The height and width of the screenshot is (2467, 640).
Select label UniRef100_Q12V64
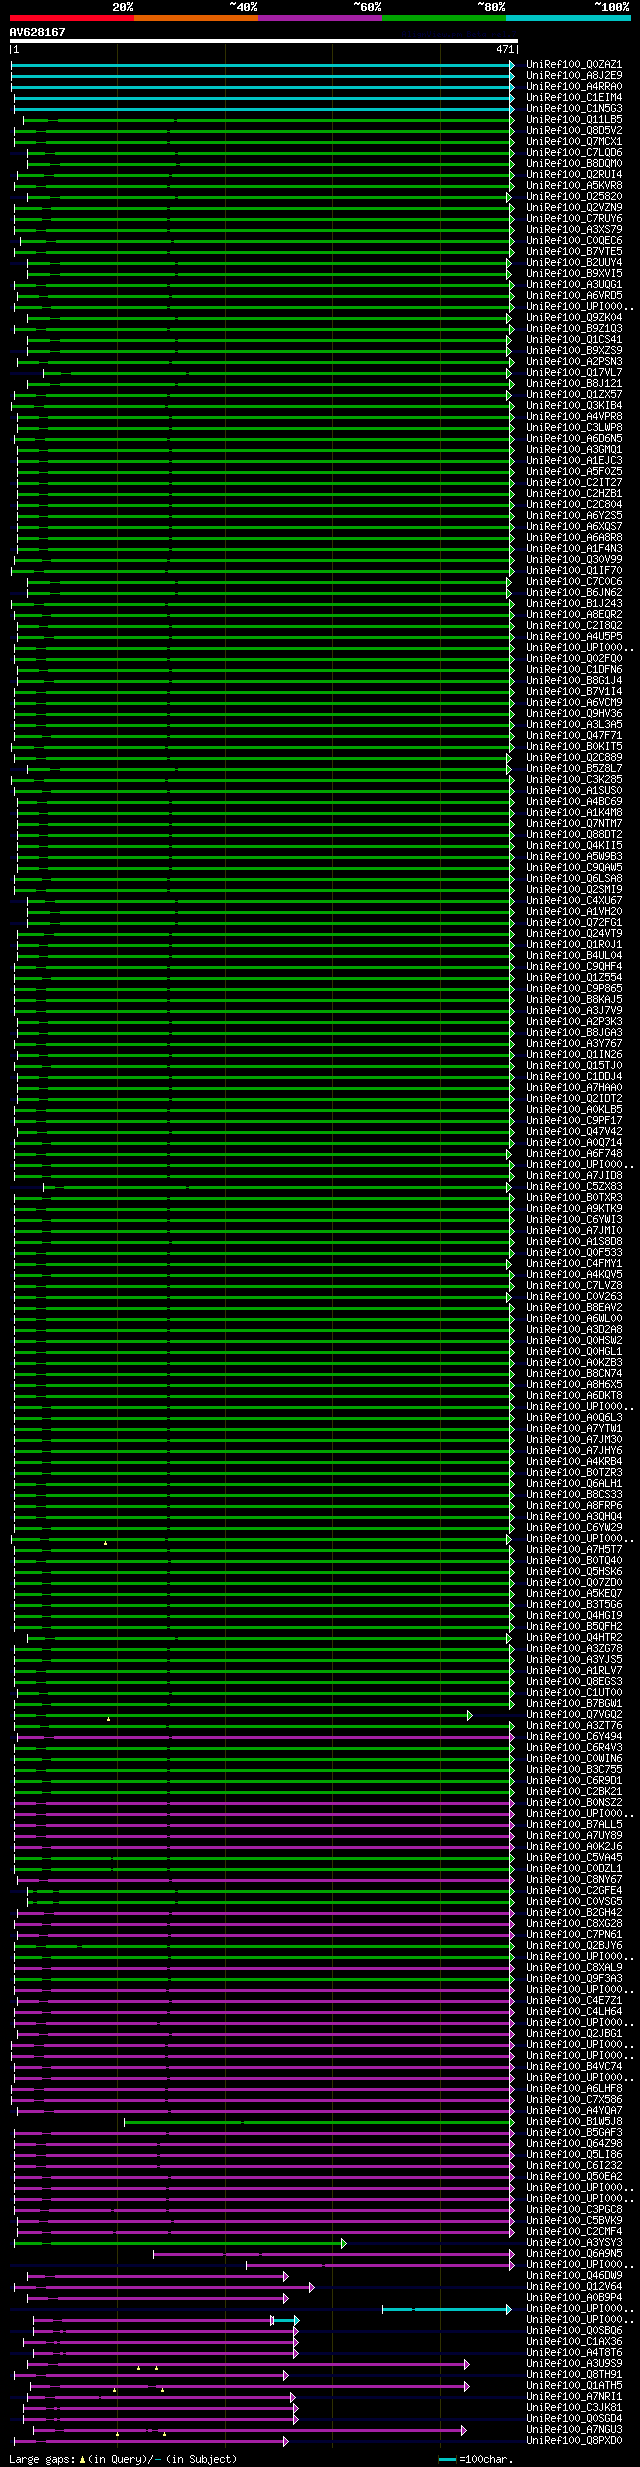point(574,2287)
